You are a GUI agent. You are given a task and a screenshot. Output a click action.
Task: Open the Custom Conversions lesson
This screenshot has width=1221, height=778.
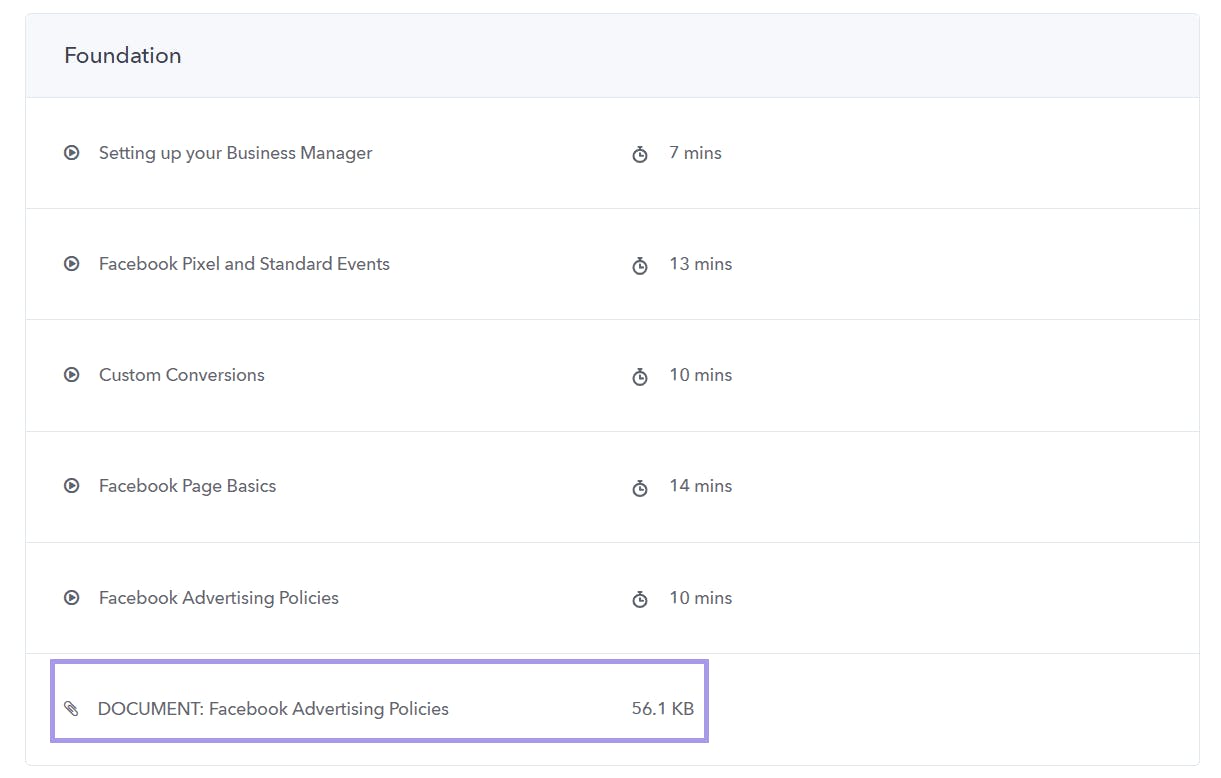click(182, 375)
